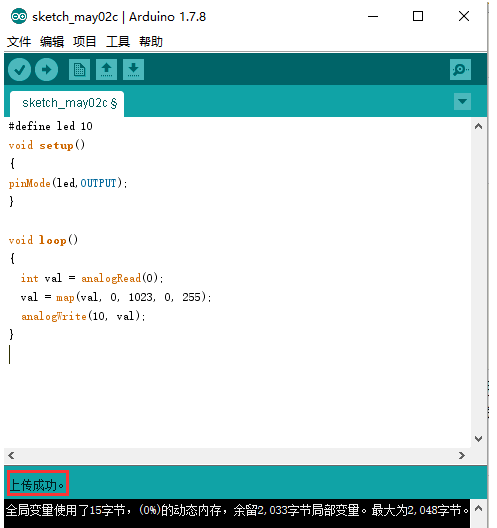Open the 文件 menu
Screen dimensions: 497x528
click(x=19, y=42)
